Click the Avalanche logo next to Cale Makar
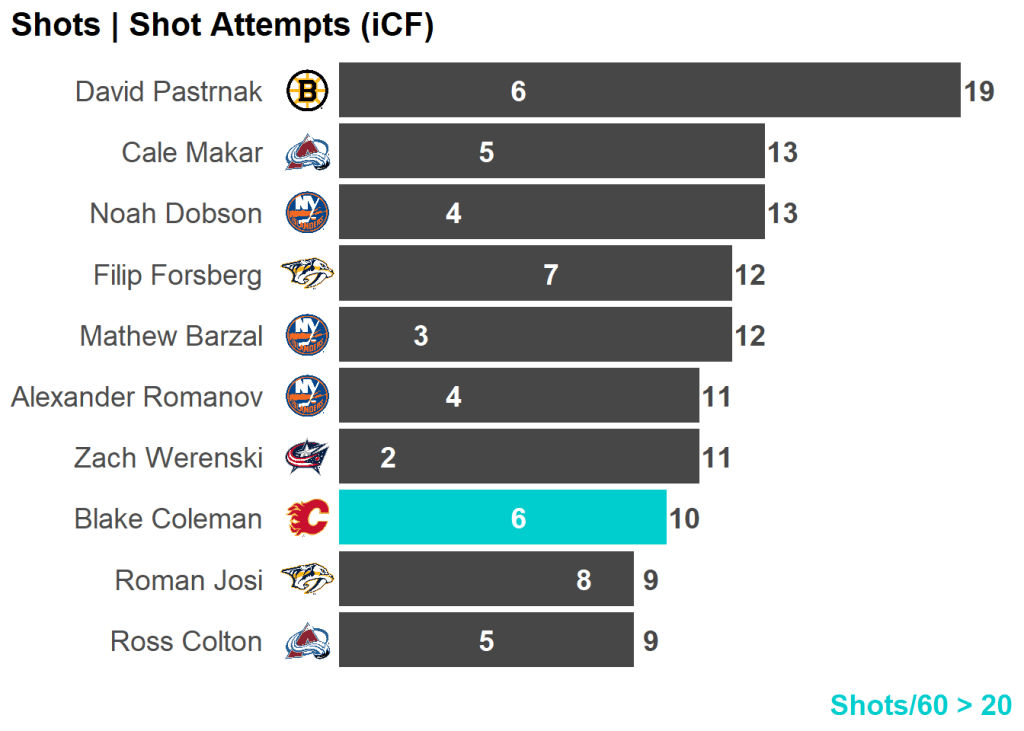The width and height of the screenshot is (1024, 731). click(x=307, y=153)
